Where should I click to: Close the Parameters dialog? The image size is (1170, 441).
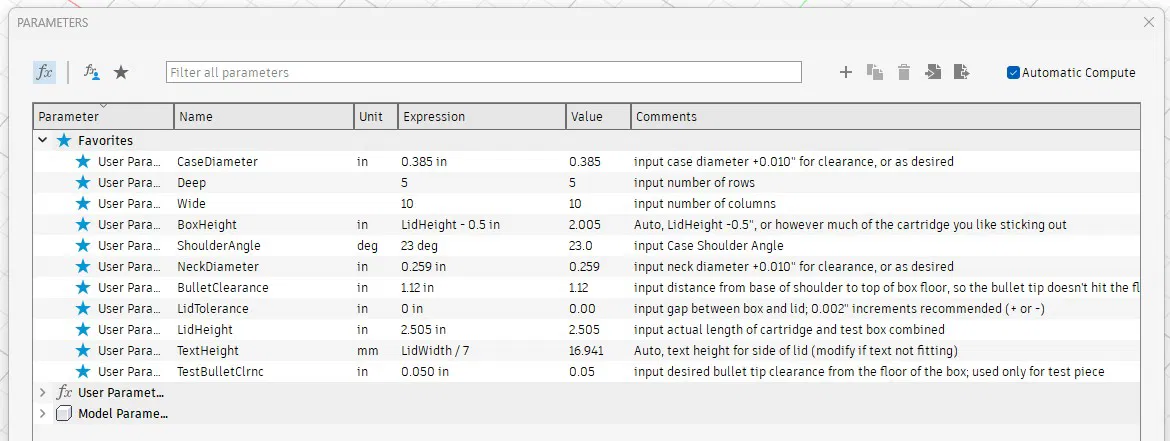click(1149, 22)
